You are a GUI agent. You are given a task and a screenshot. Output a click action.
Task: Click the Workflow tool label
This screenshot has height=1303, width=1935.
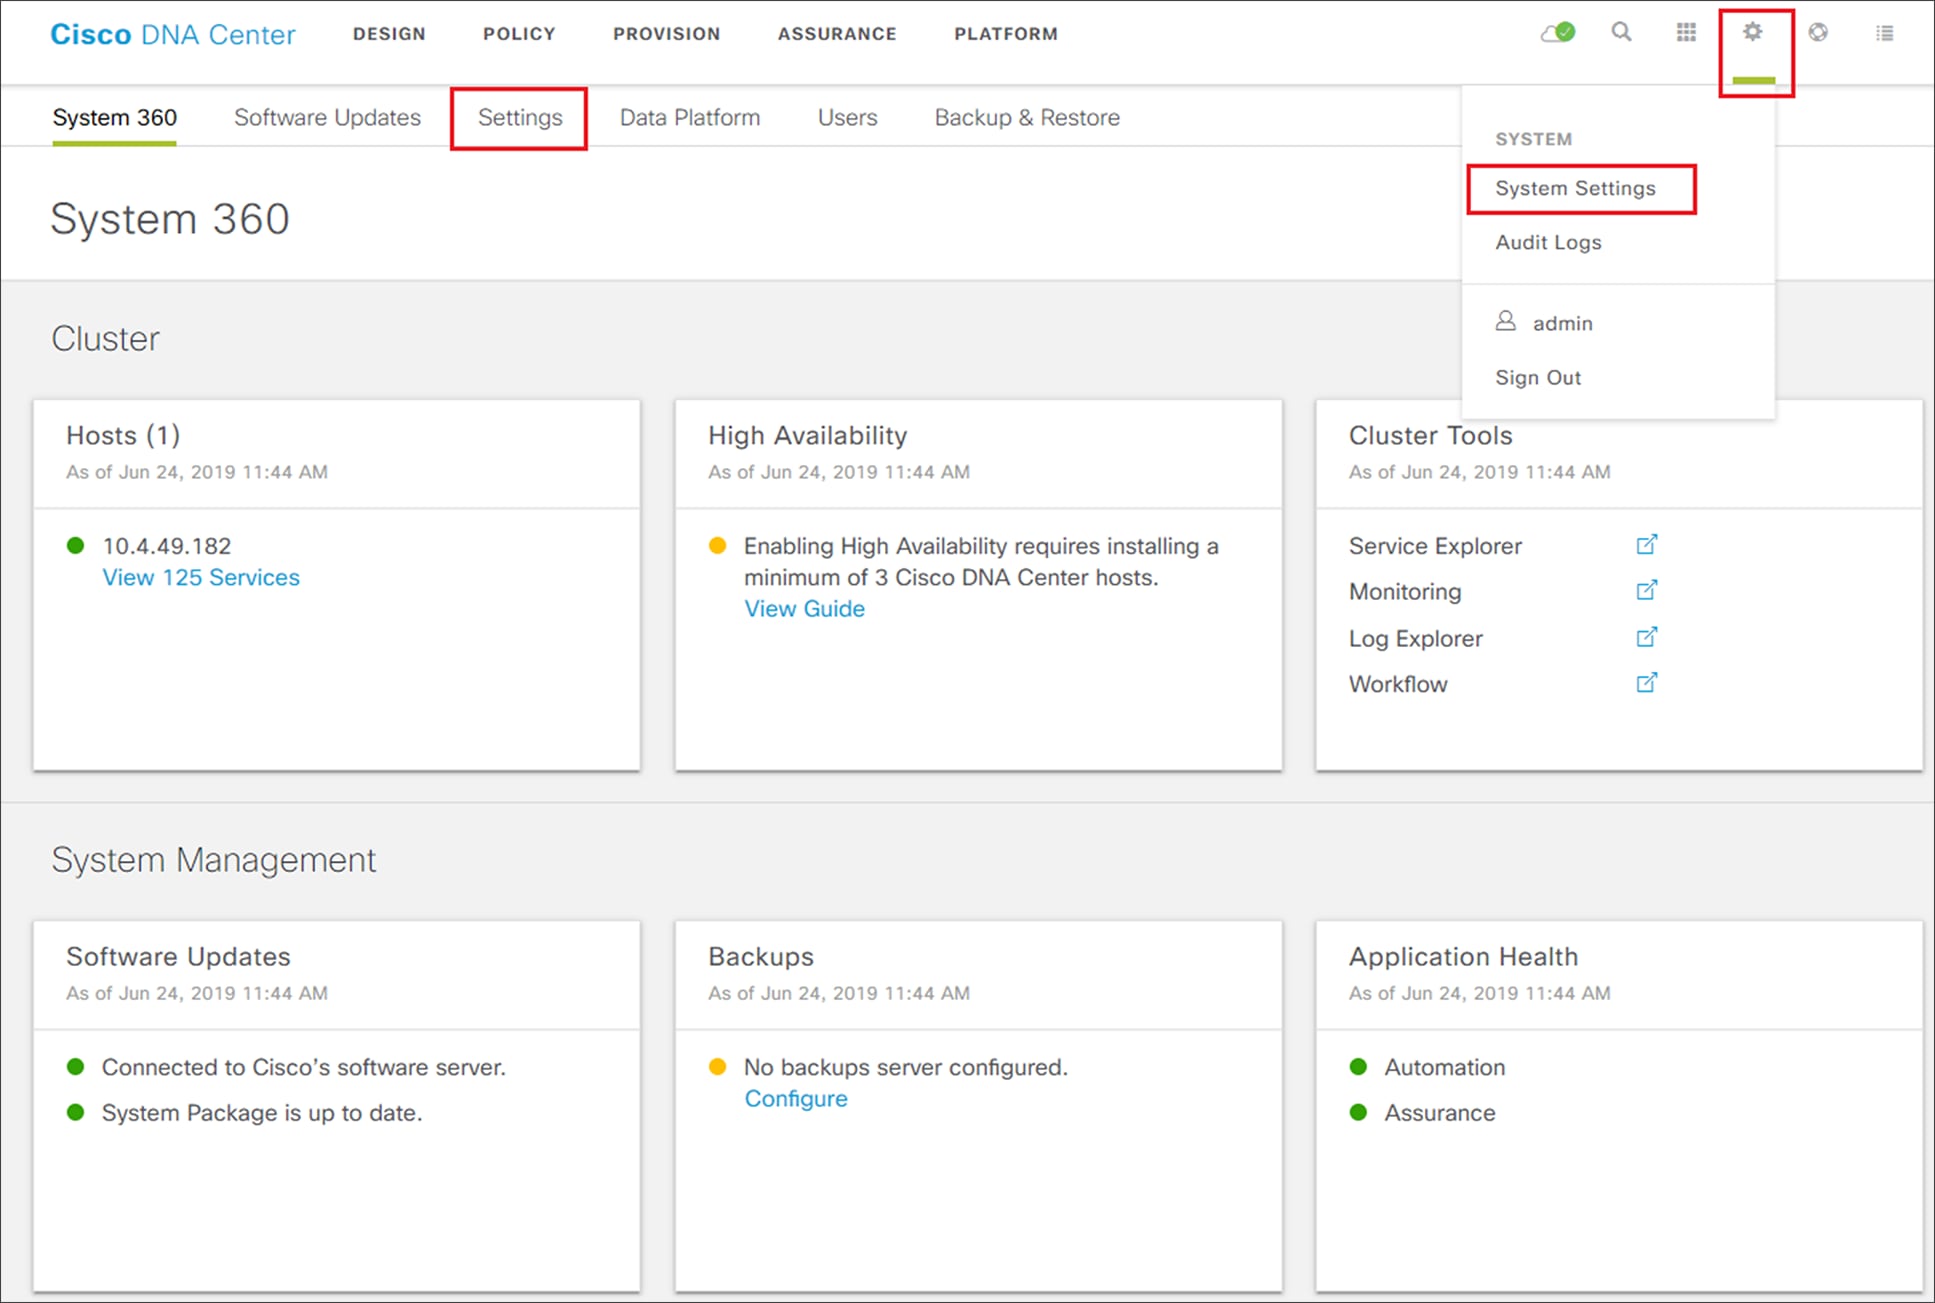[x=1398, y=684]
